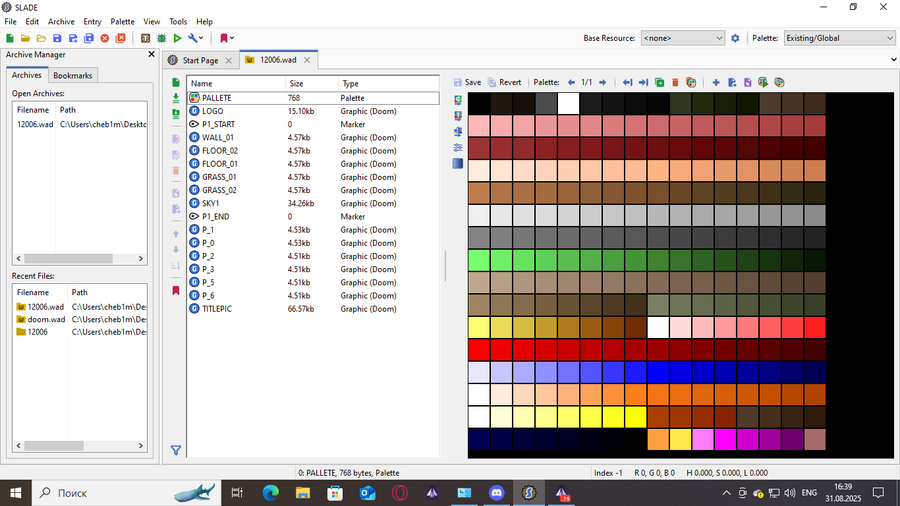
Task: Open the tab list chevron at far right
Action: (893, 60)
